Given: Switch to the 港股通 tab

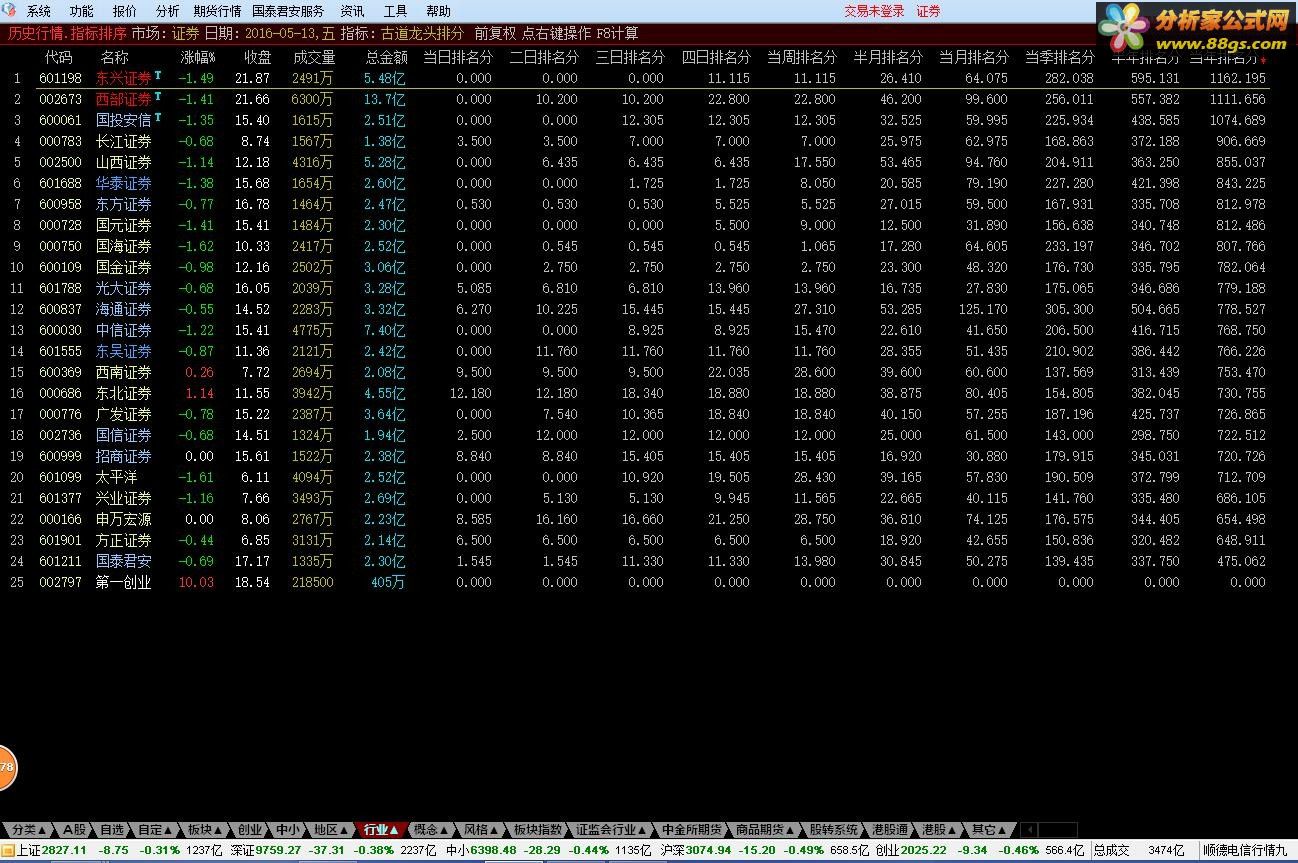Looking at the screenshot, I should pyautogui.click(x=890, y=830).
